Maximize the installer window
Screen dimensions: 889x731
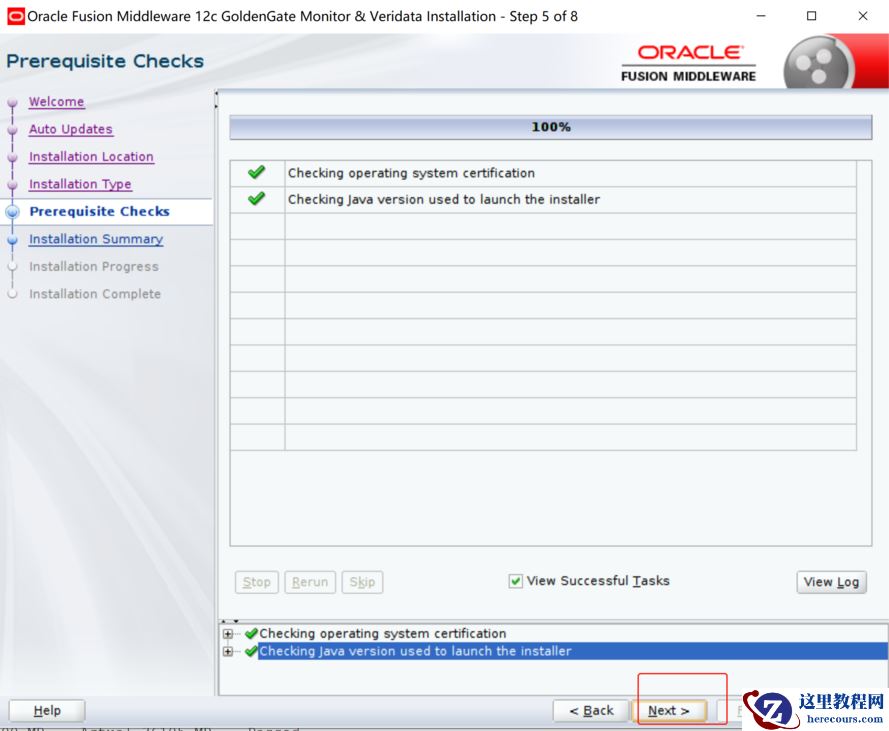(x=812, y=16)
